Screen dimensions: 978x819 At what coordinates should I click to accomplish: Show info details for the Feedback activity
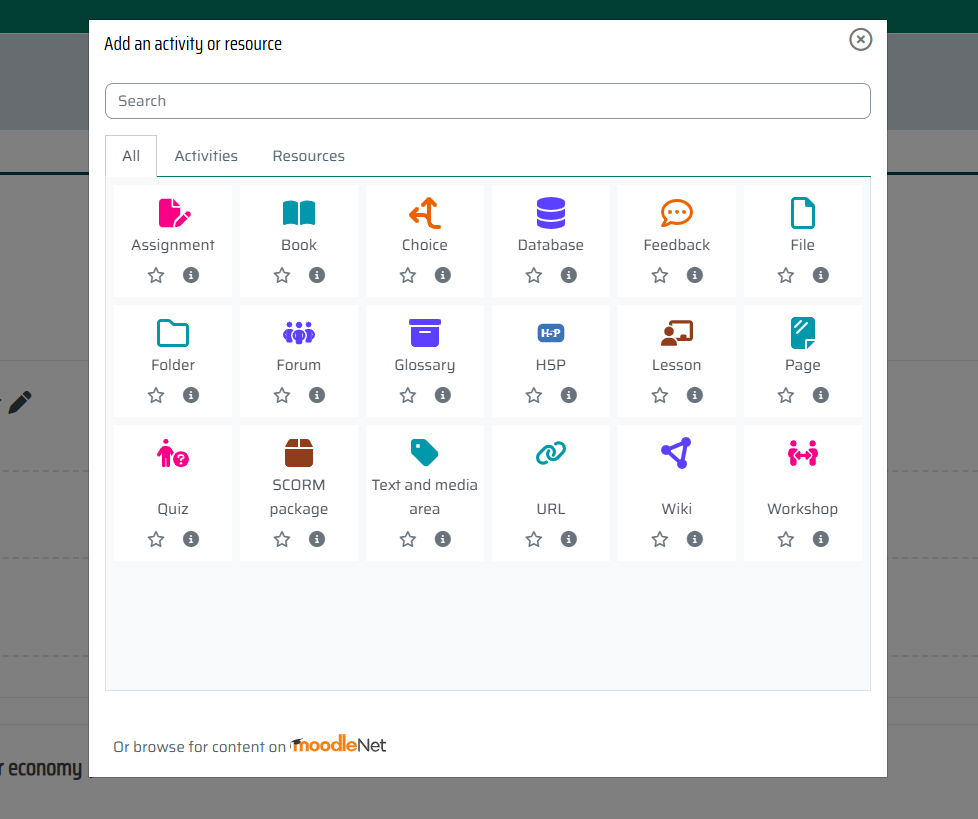(694, 275)
